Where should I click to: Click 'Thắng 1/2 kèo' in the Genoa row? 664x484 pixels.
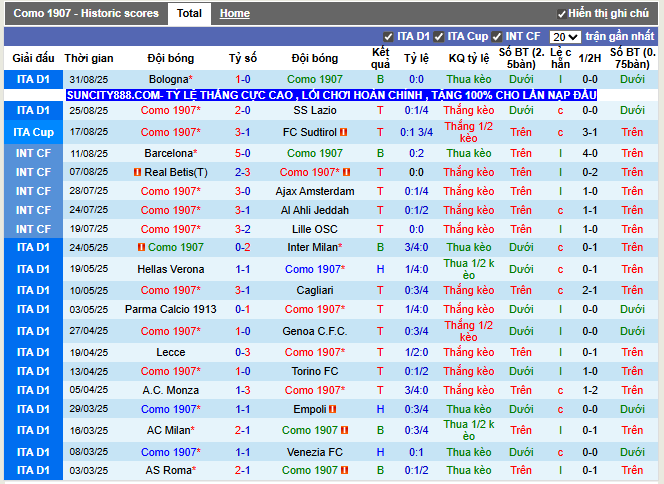[x=469, y=331]
